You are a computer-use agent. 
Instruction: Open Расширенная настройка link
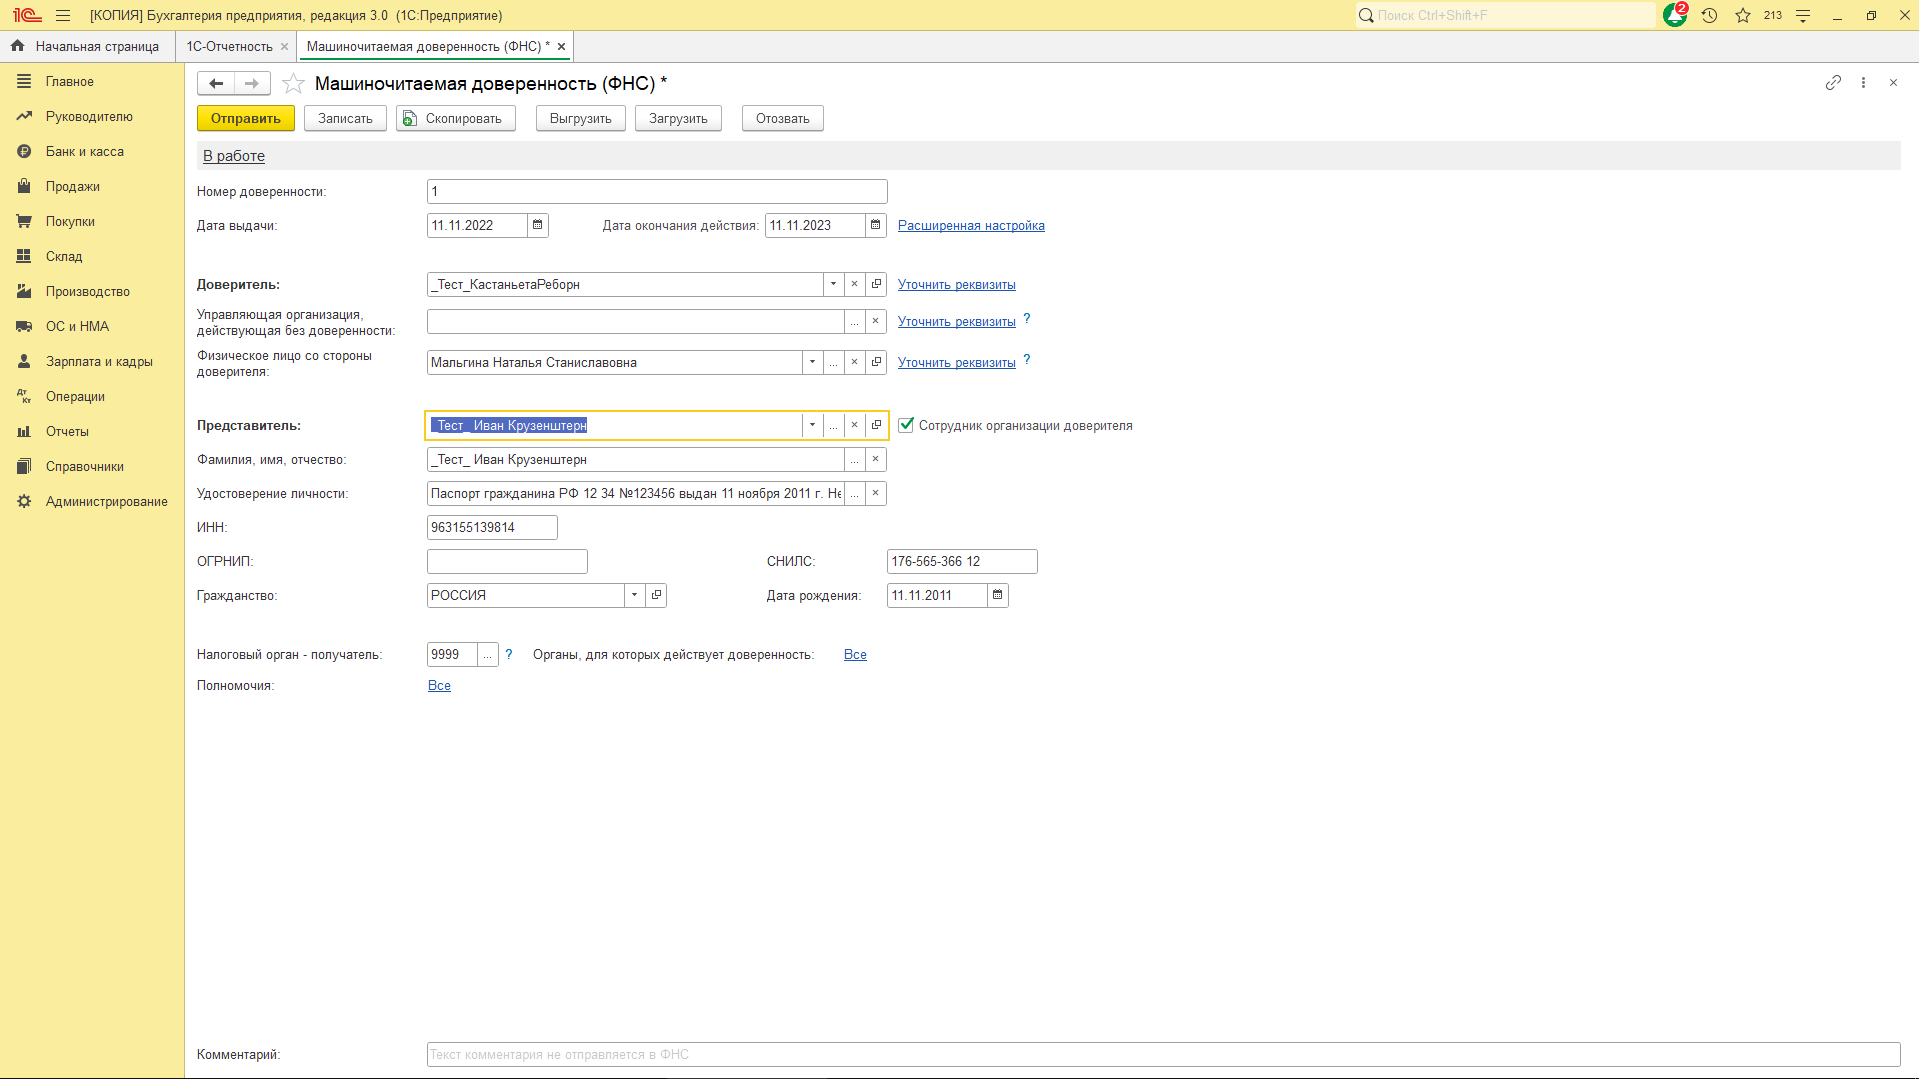coord(971,225)
